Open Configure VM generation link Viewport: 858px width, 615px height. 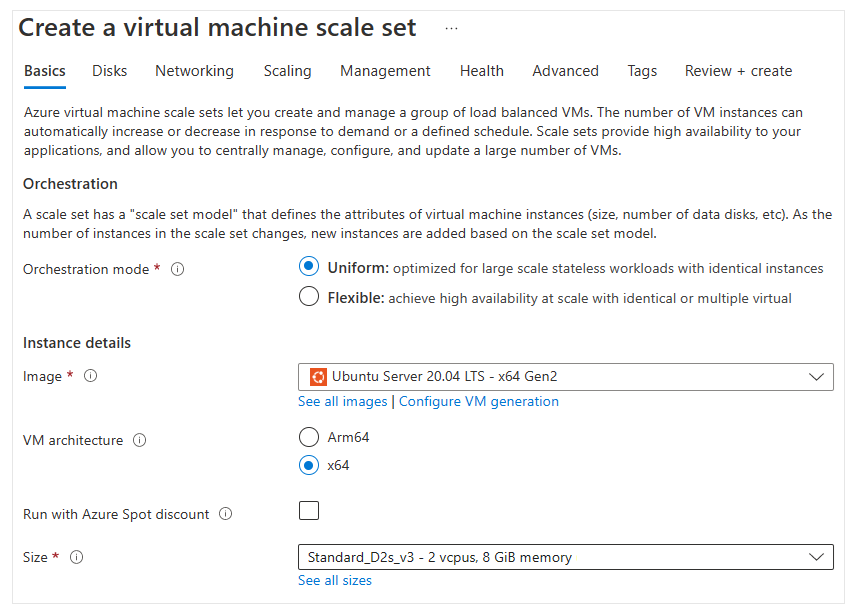pos(479,401)
